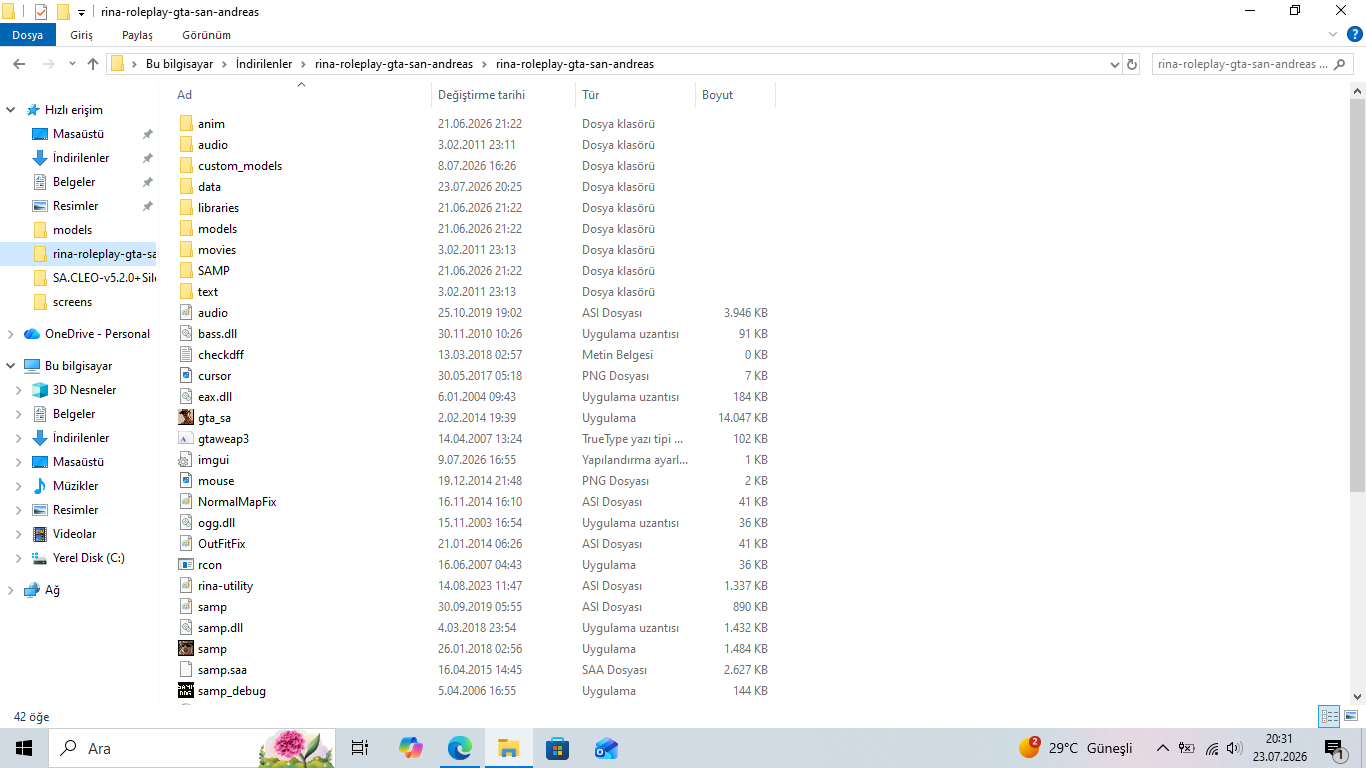Expand the Yerel Disk (C:) node
Image resolution: width=1366 pixels, height=768 pixels.
tap(19, 558)
